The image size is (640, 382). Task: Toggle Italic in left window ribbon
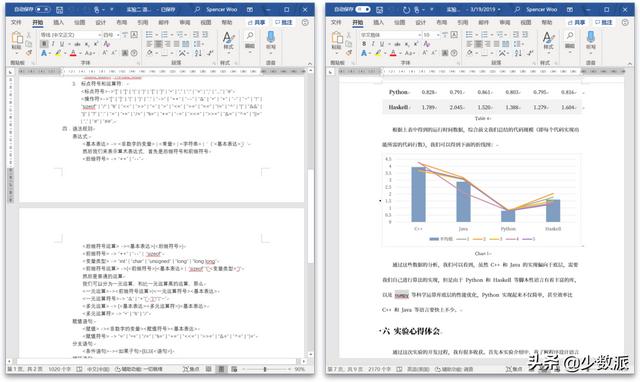pos(53,44)
